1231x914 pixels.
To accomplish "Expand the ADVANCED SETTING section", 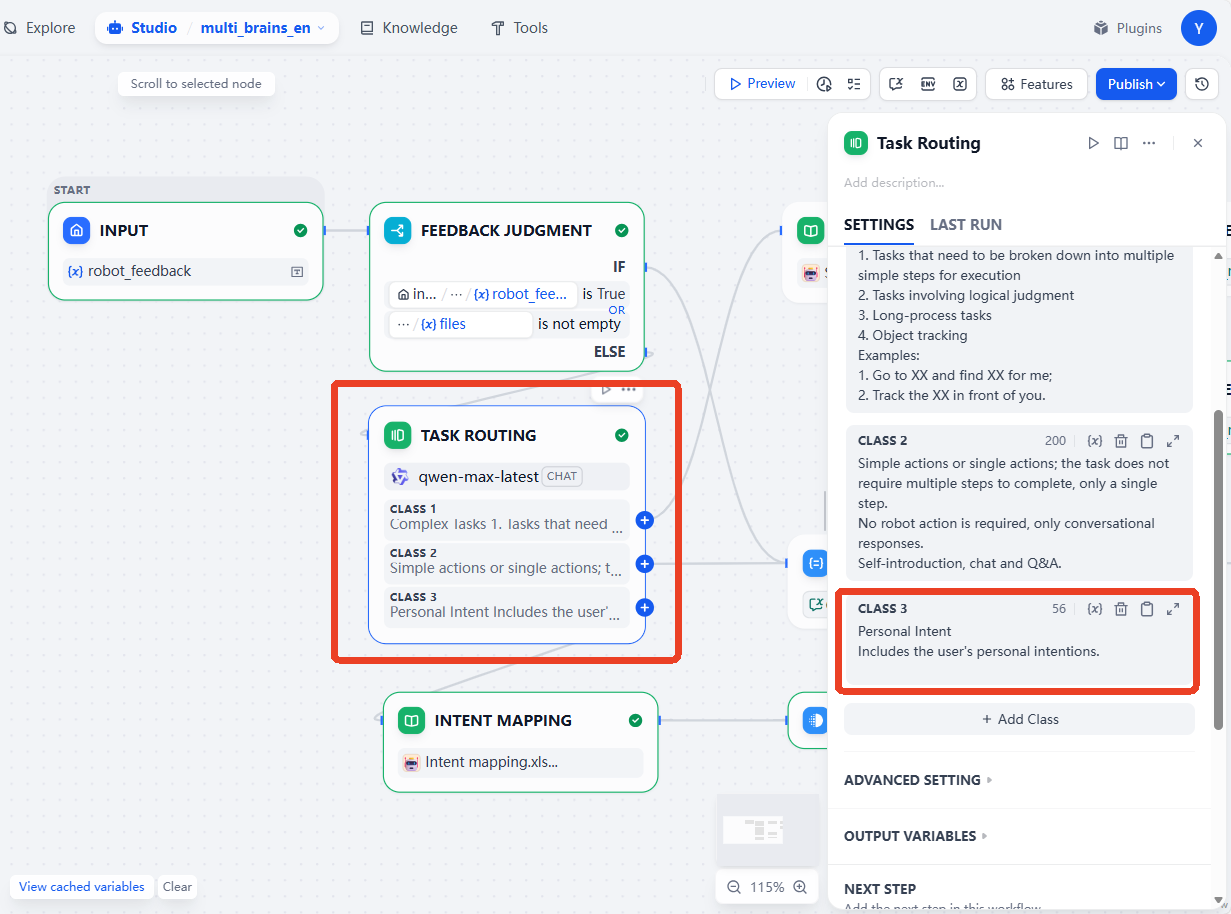I will [x=918, y=780].
